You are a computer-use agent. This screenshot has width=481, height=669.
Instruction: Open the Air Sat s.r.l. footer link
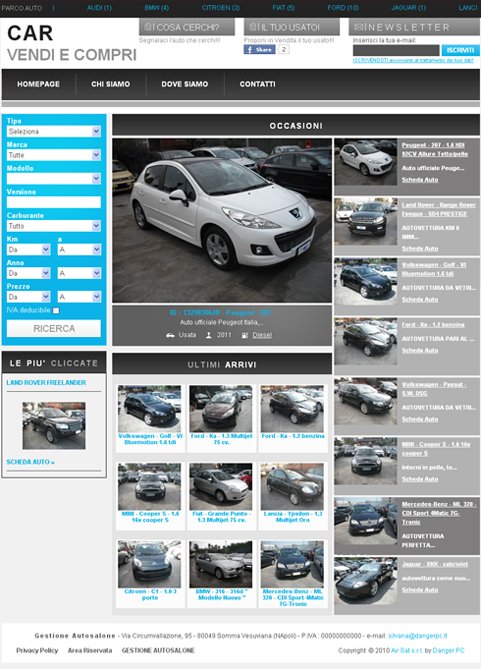coord(407,651)
